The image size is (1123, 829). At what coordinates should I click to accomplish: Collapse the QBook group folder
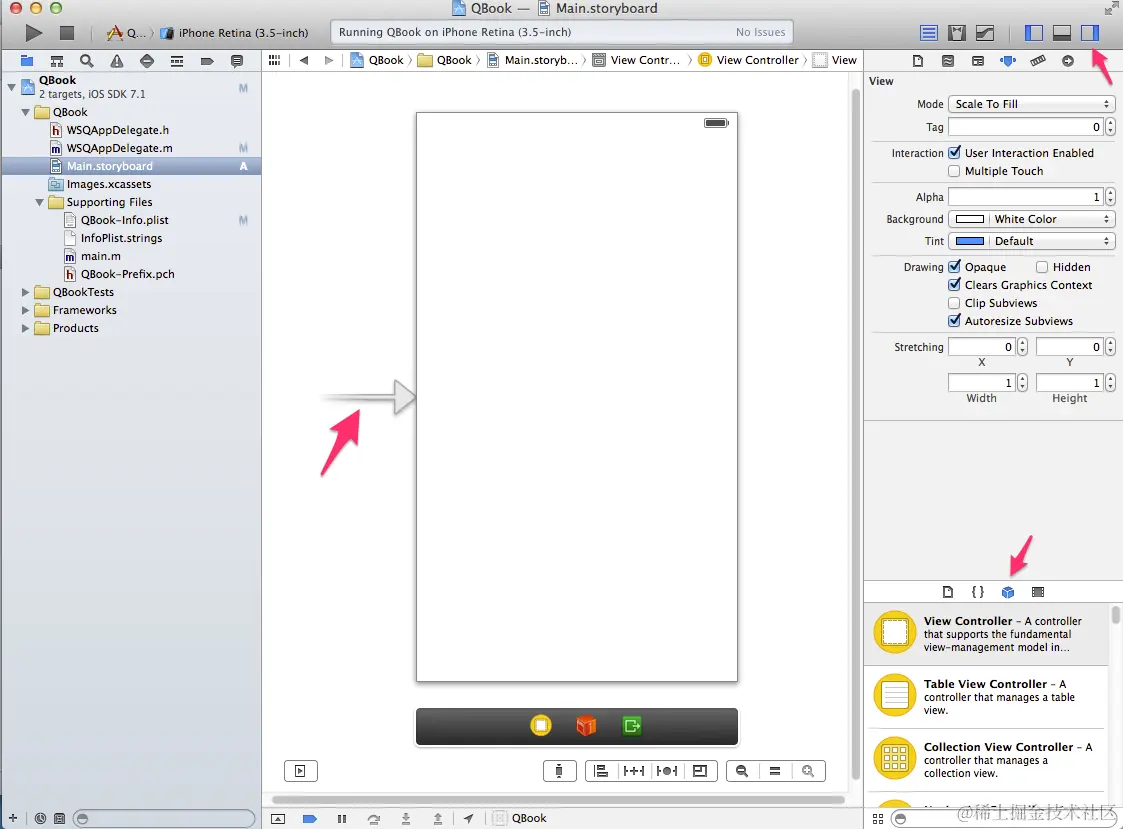point(26,112)
